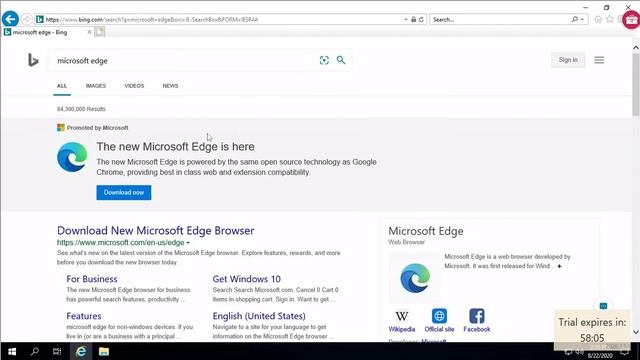The height and width of the screenshot is (360, 640).
Task: Open Facebook icon in Edge panel
Action: (x=477, y=316)
